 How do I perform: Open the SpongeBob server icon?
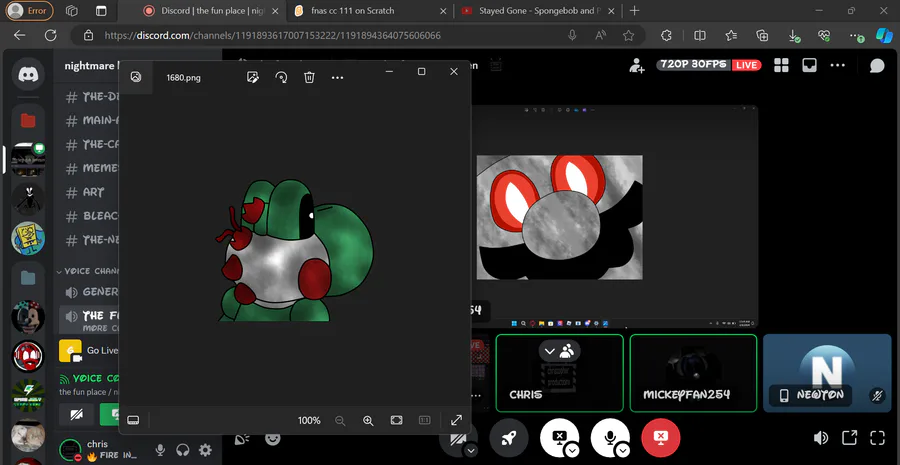coord(28,238)
